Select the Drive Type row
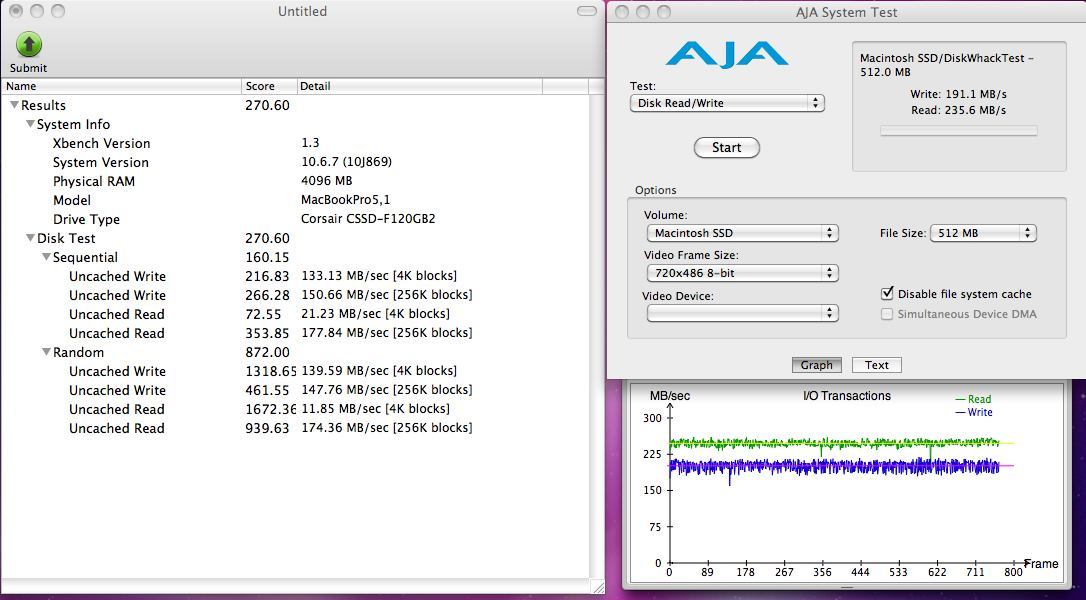Screen dimensions: 1086x600 pos(295,219)
